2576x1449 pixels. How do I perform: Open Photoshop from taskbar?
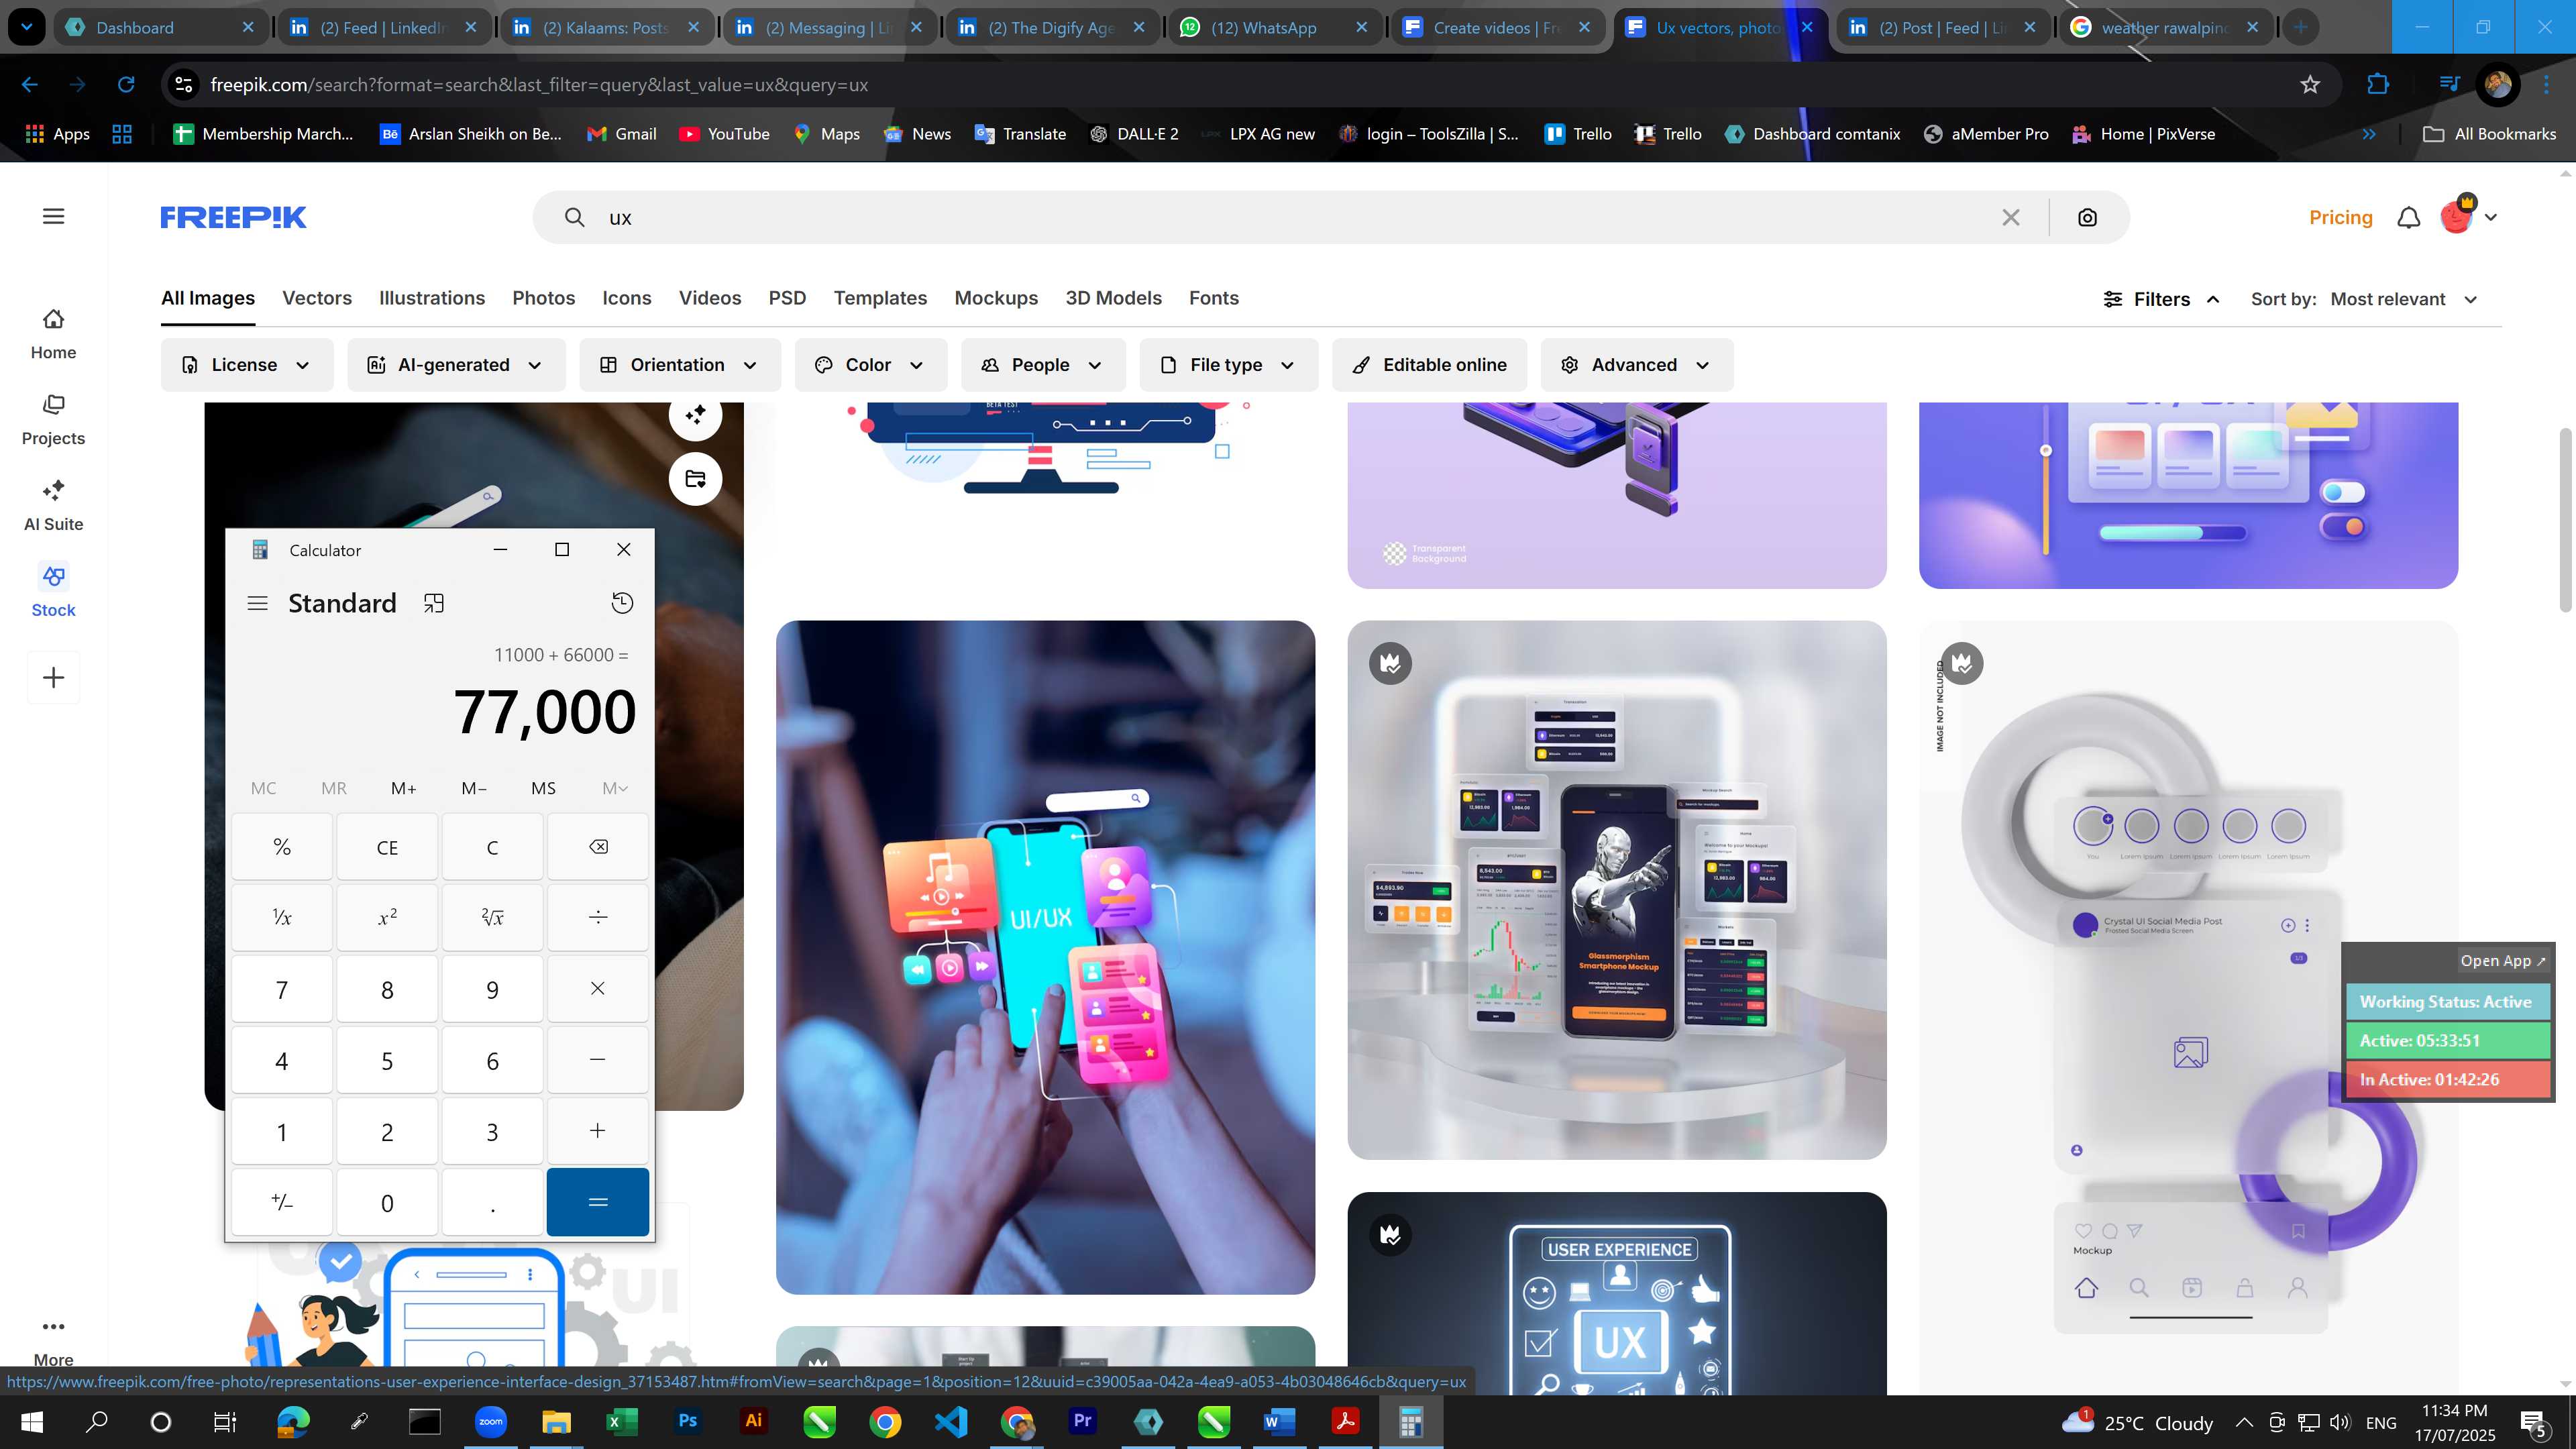pyautogui.click(x=687, y=1421)
